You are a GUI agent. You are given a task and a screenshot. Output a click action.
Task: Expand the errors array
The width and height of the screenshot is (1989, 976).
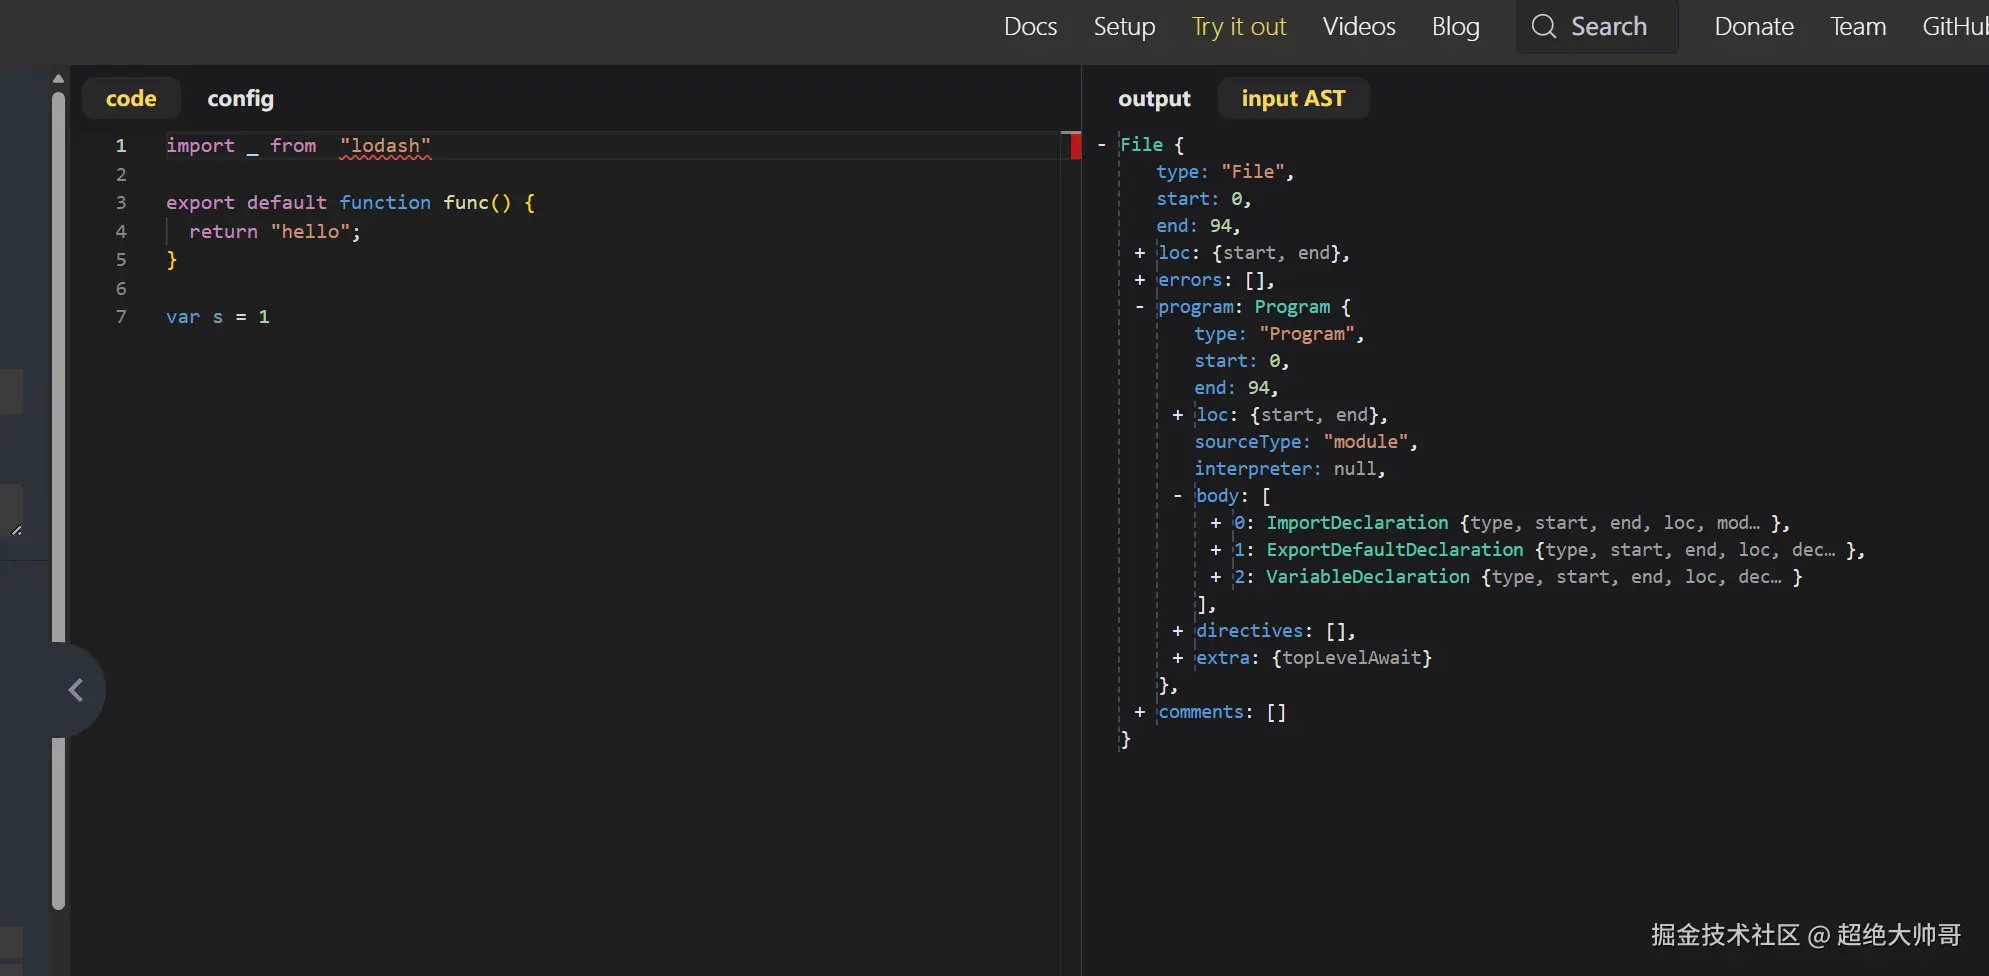(1139, 280)
